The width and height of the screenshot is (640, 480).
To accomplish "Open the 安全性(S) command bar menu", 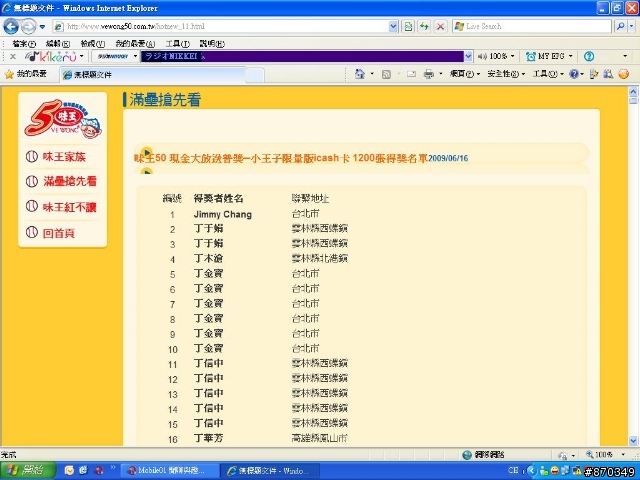I will click(506, 74).
